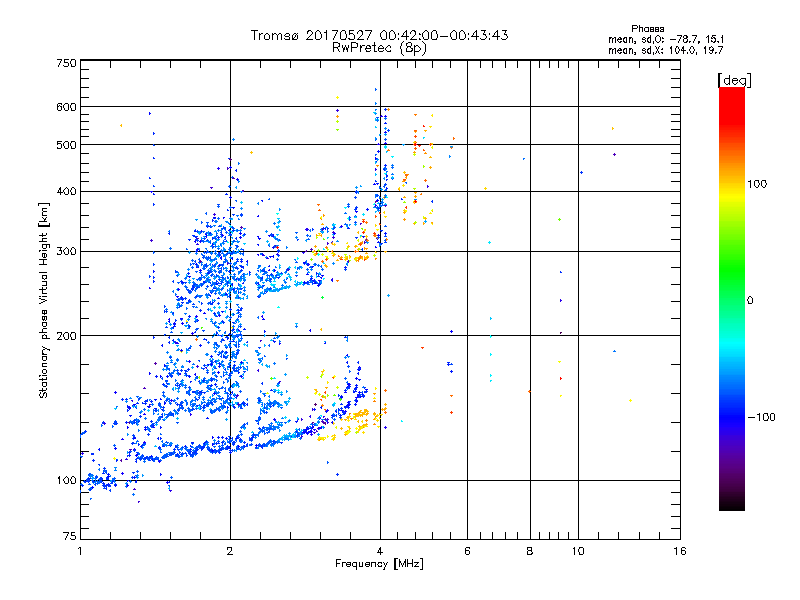Click the 'mean, sd,X: 104.0, 19.7' text
The image size is (800, 600).
click(666, 50)
